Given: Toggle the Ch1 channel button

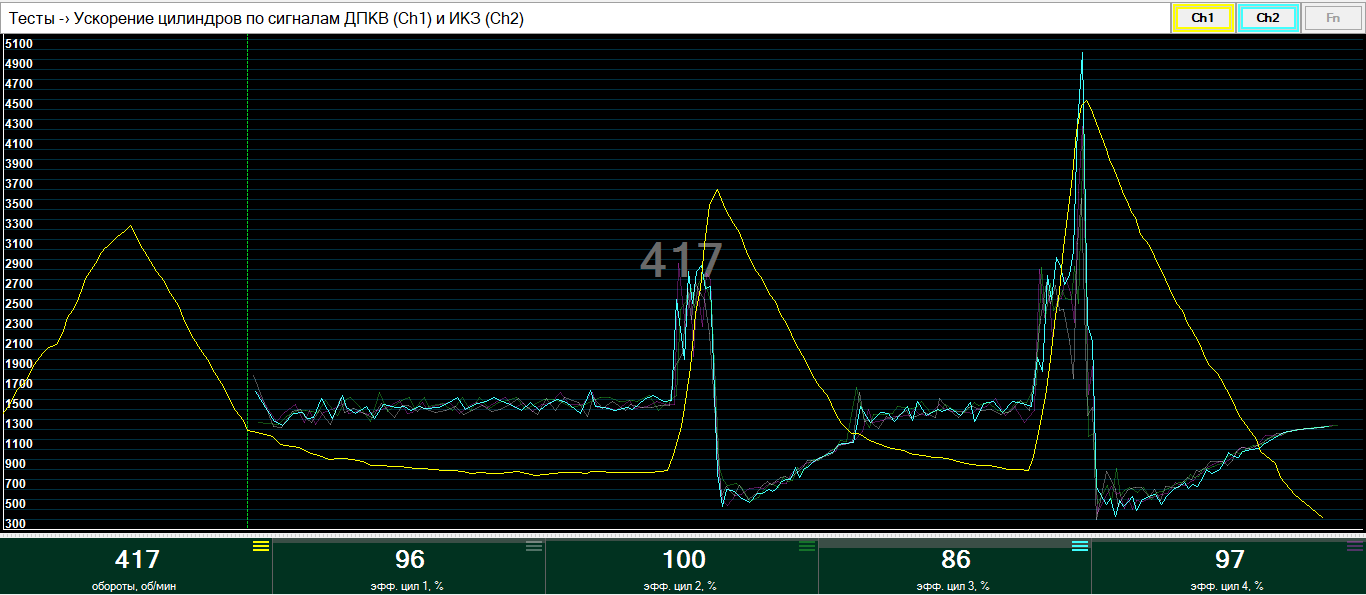Looking at the screenshot, I should click(x=1203, y=18).
